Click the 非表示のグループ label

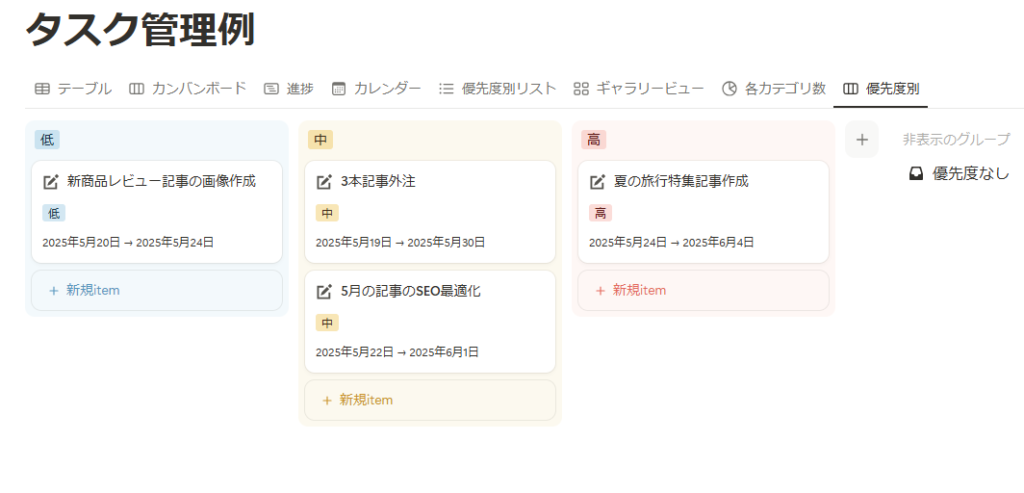pyautogui.click(x=956, y=139)
